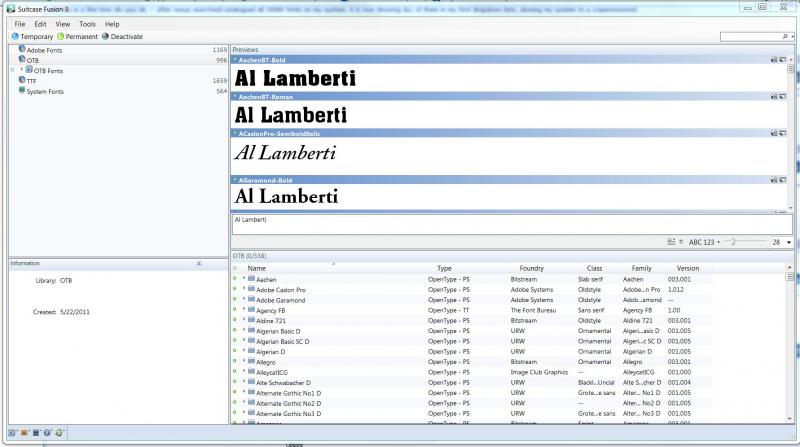800x447 pixels.
Task: Click the Allegro family folder icon
Action: (x=251, y=361)
